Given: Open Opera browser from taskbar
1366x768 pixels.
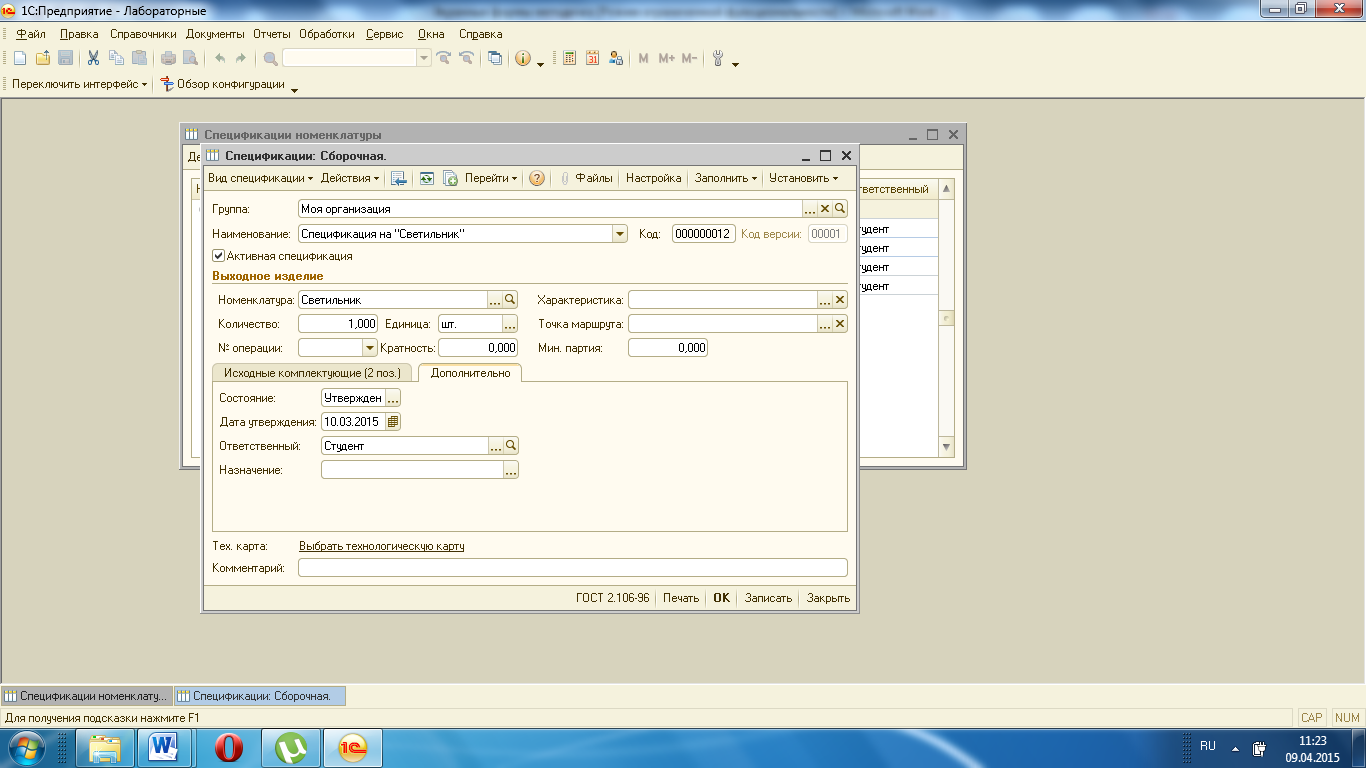Looking at the screenshot, I should [x=229, y=747].
